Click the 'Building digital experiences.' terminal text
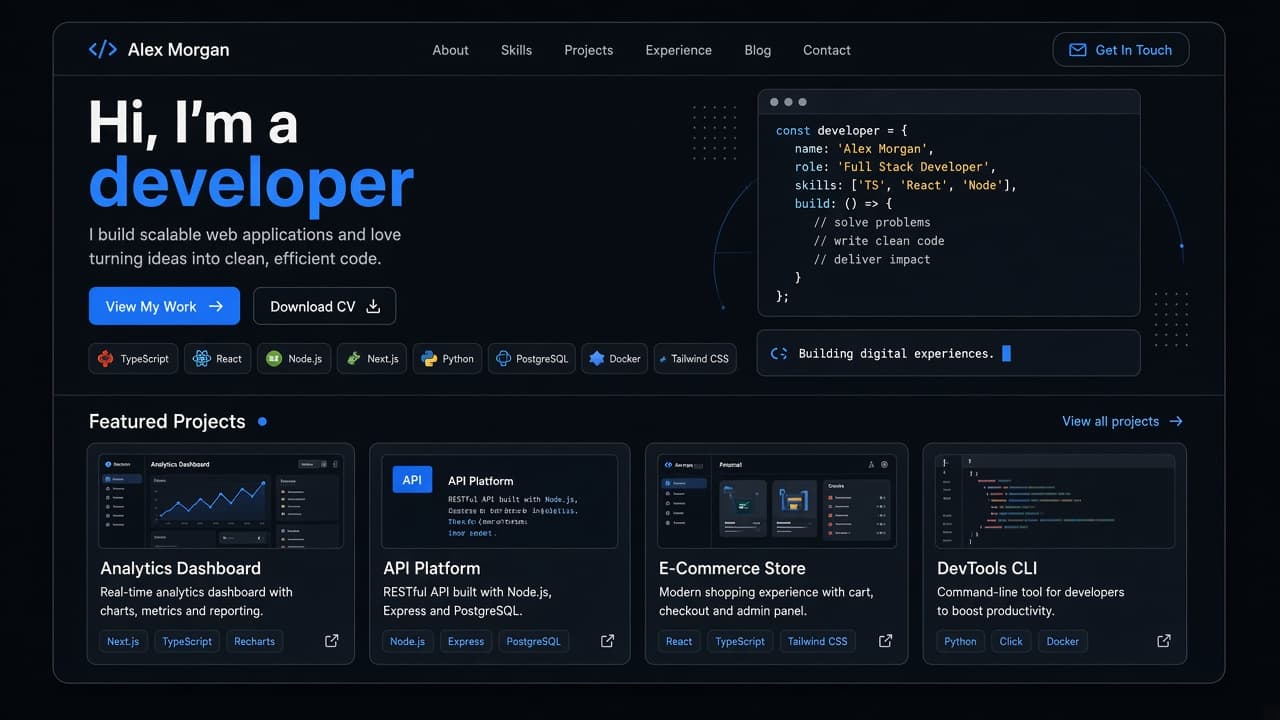 (x=896, y=353)
